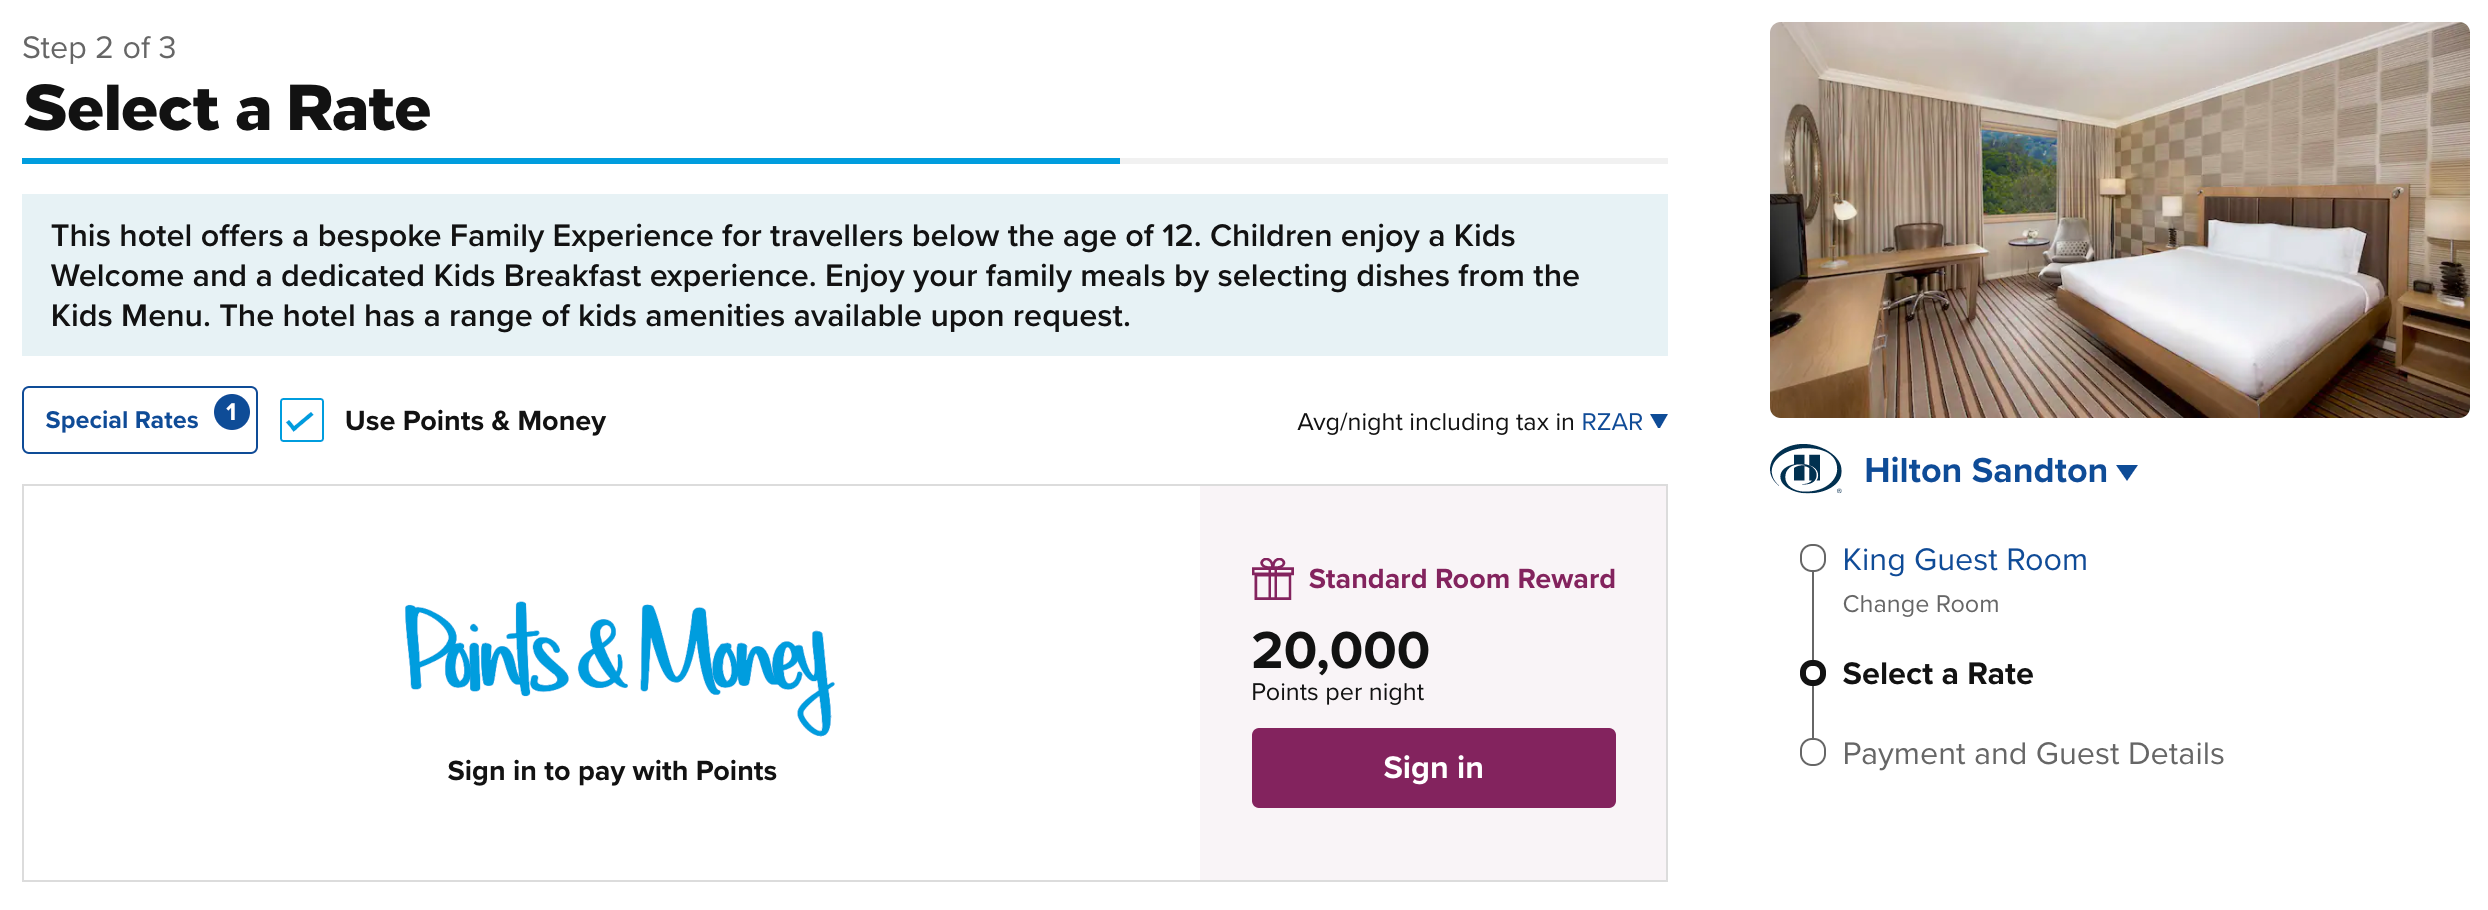Click the arrow beside RZAR currency

(1659, 421)
